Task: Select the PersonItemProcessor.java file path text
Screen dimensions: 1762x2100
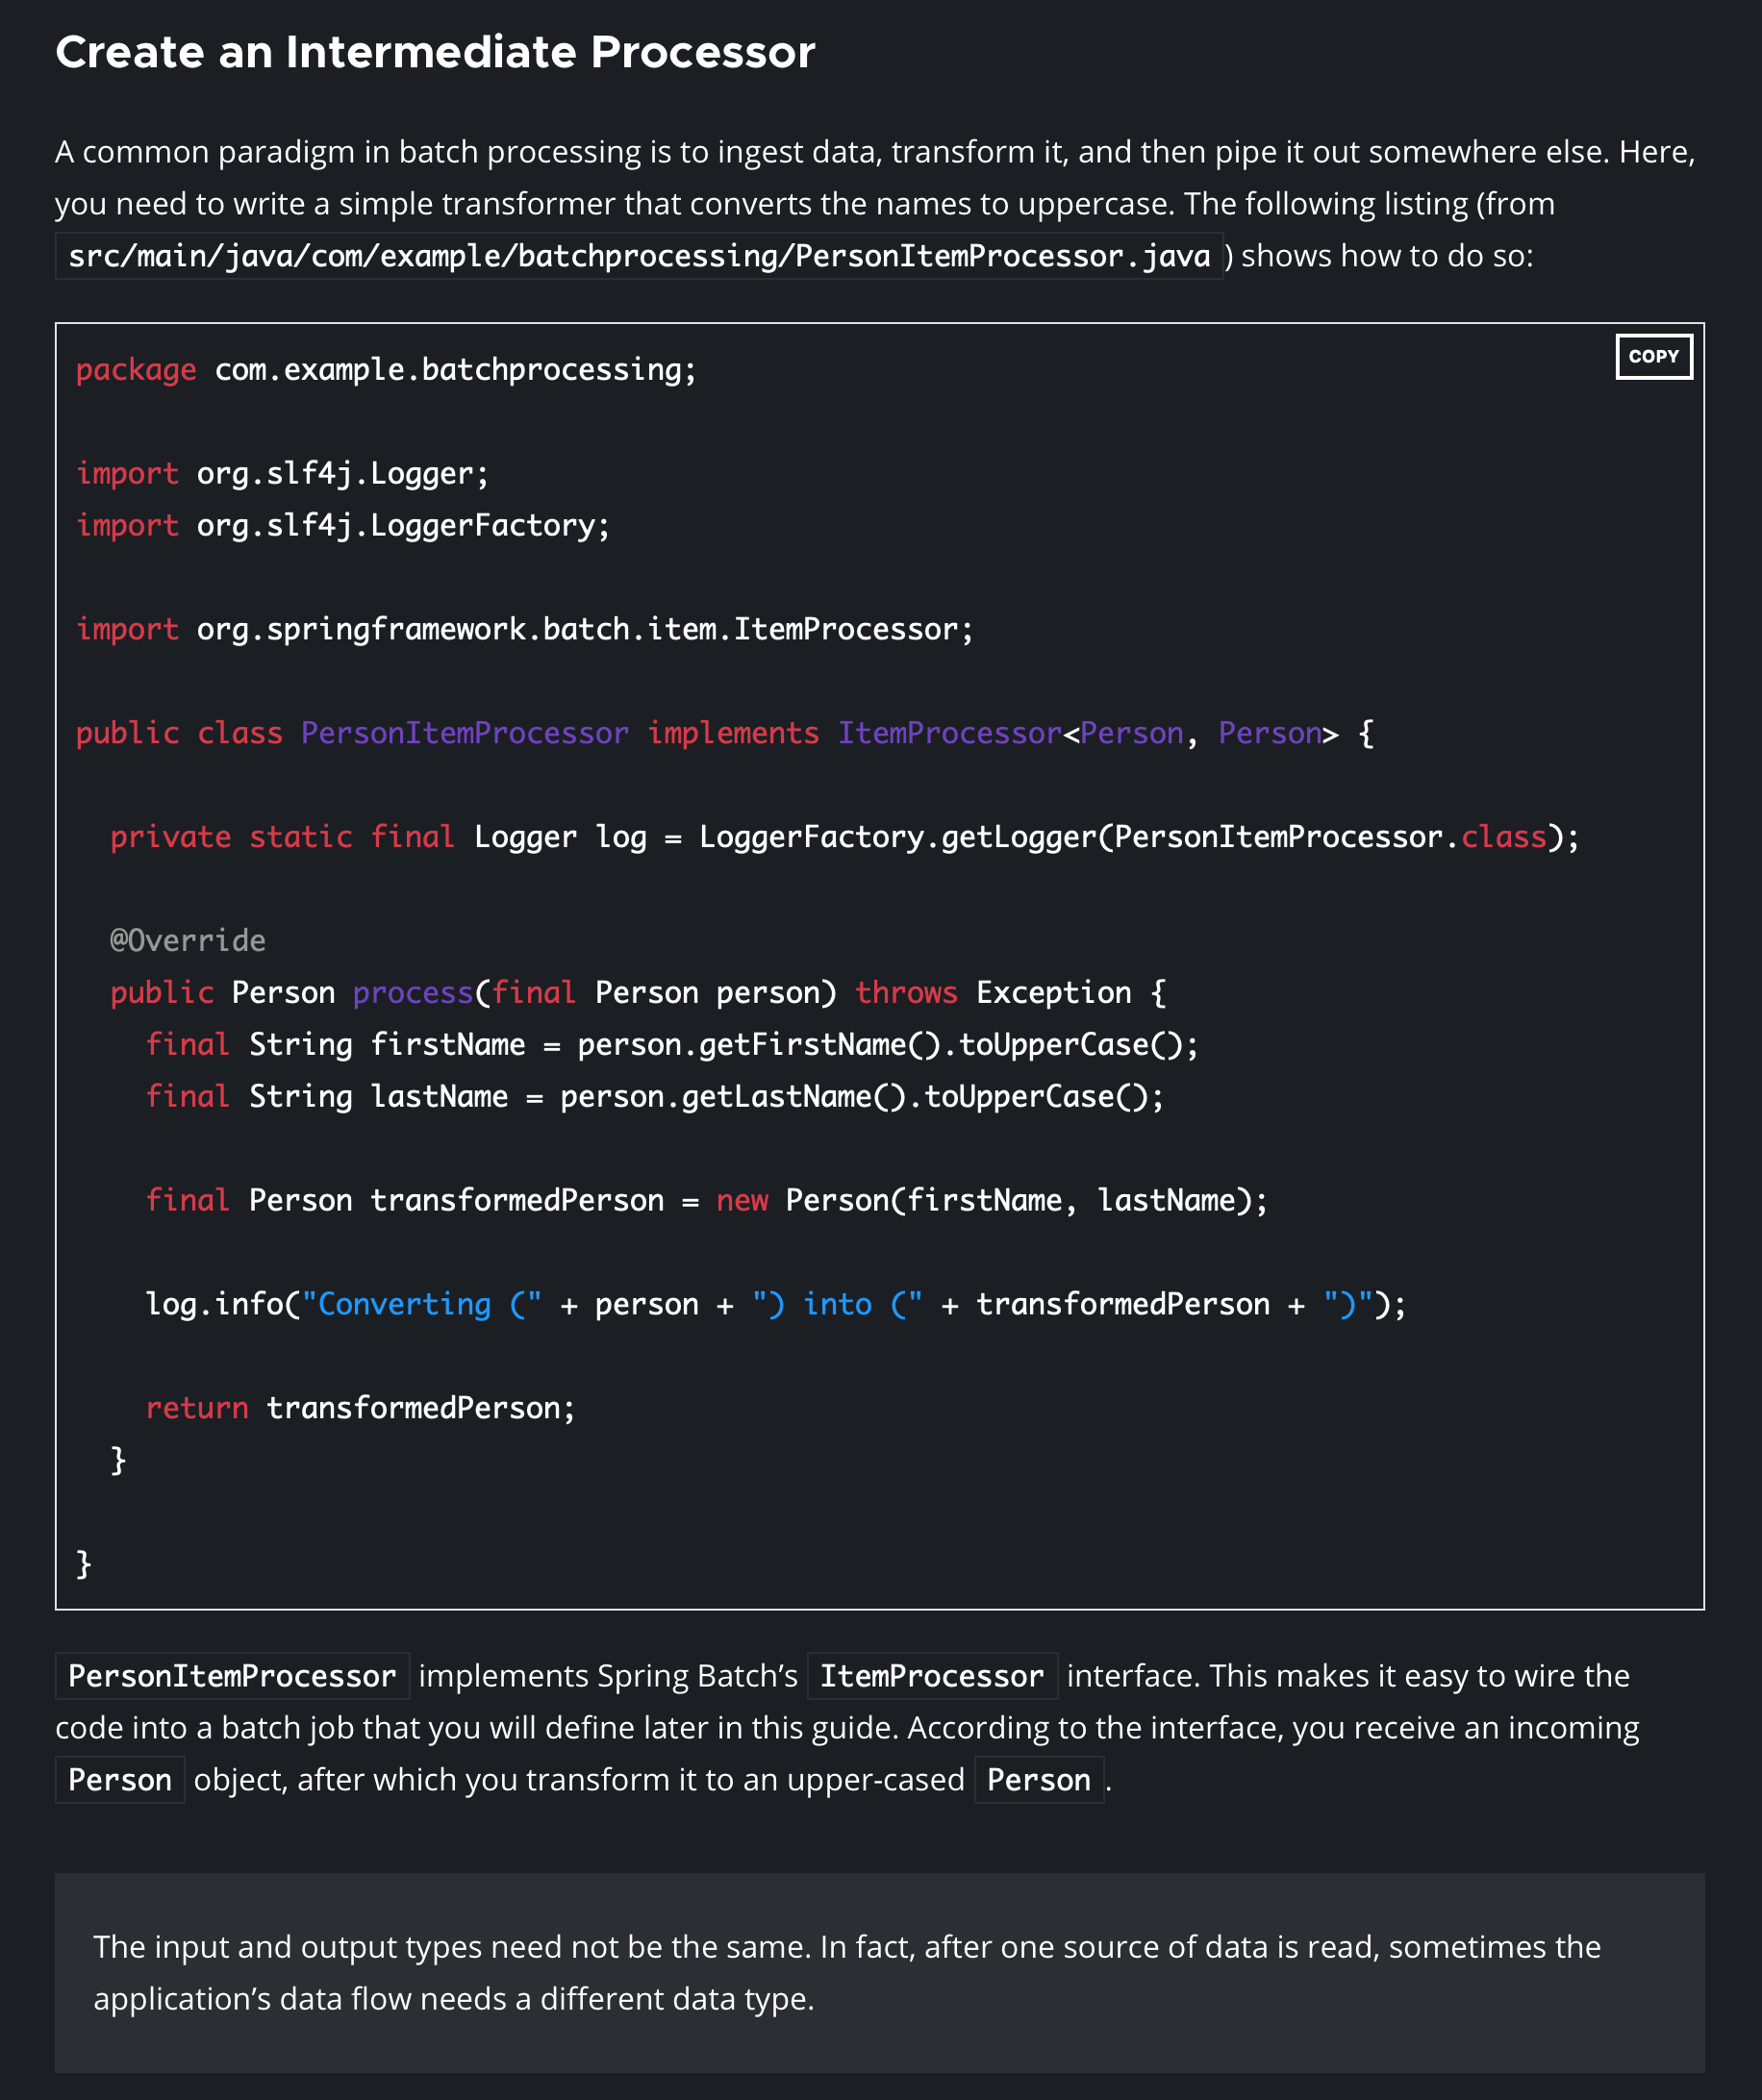Action: tap(639, 256)
